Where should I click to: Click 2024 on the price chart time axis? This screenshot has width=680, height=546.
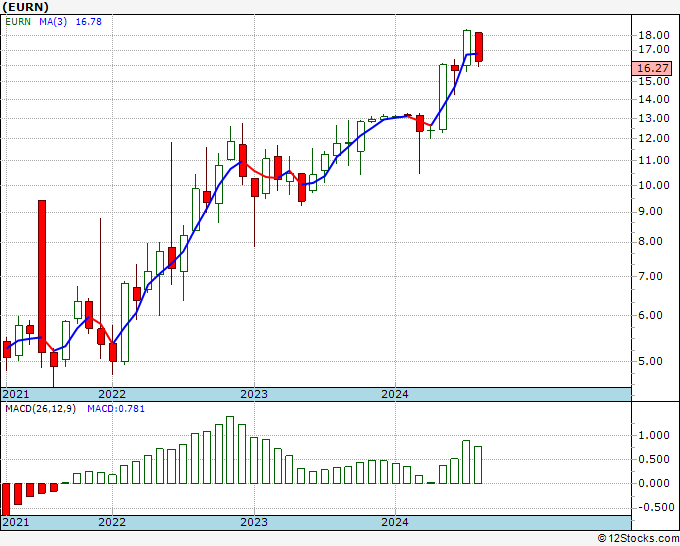395,394
